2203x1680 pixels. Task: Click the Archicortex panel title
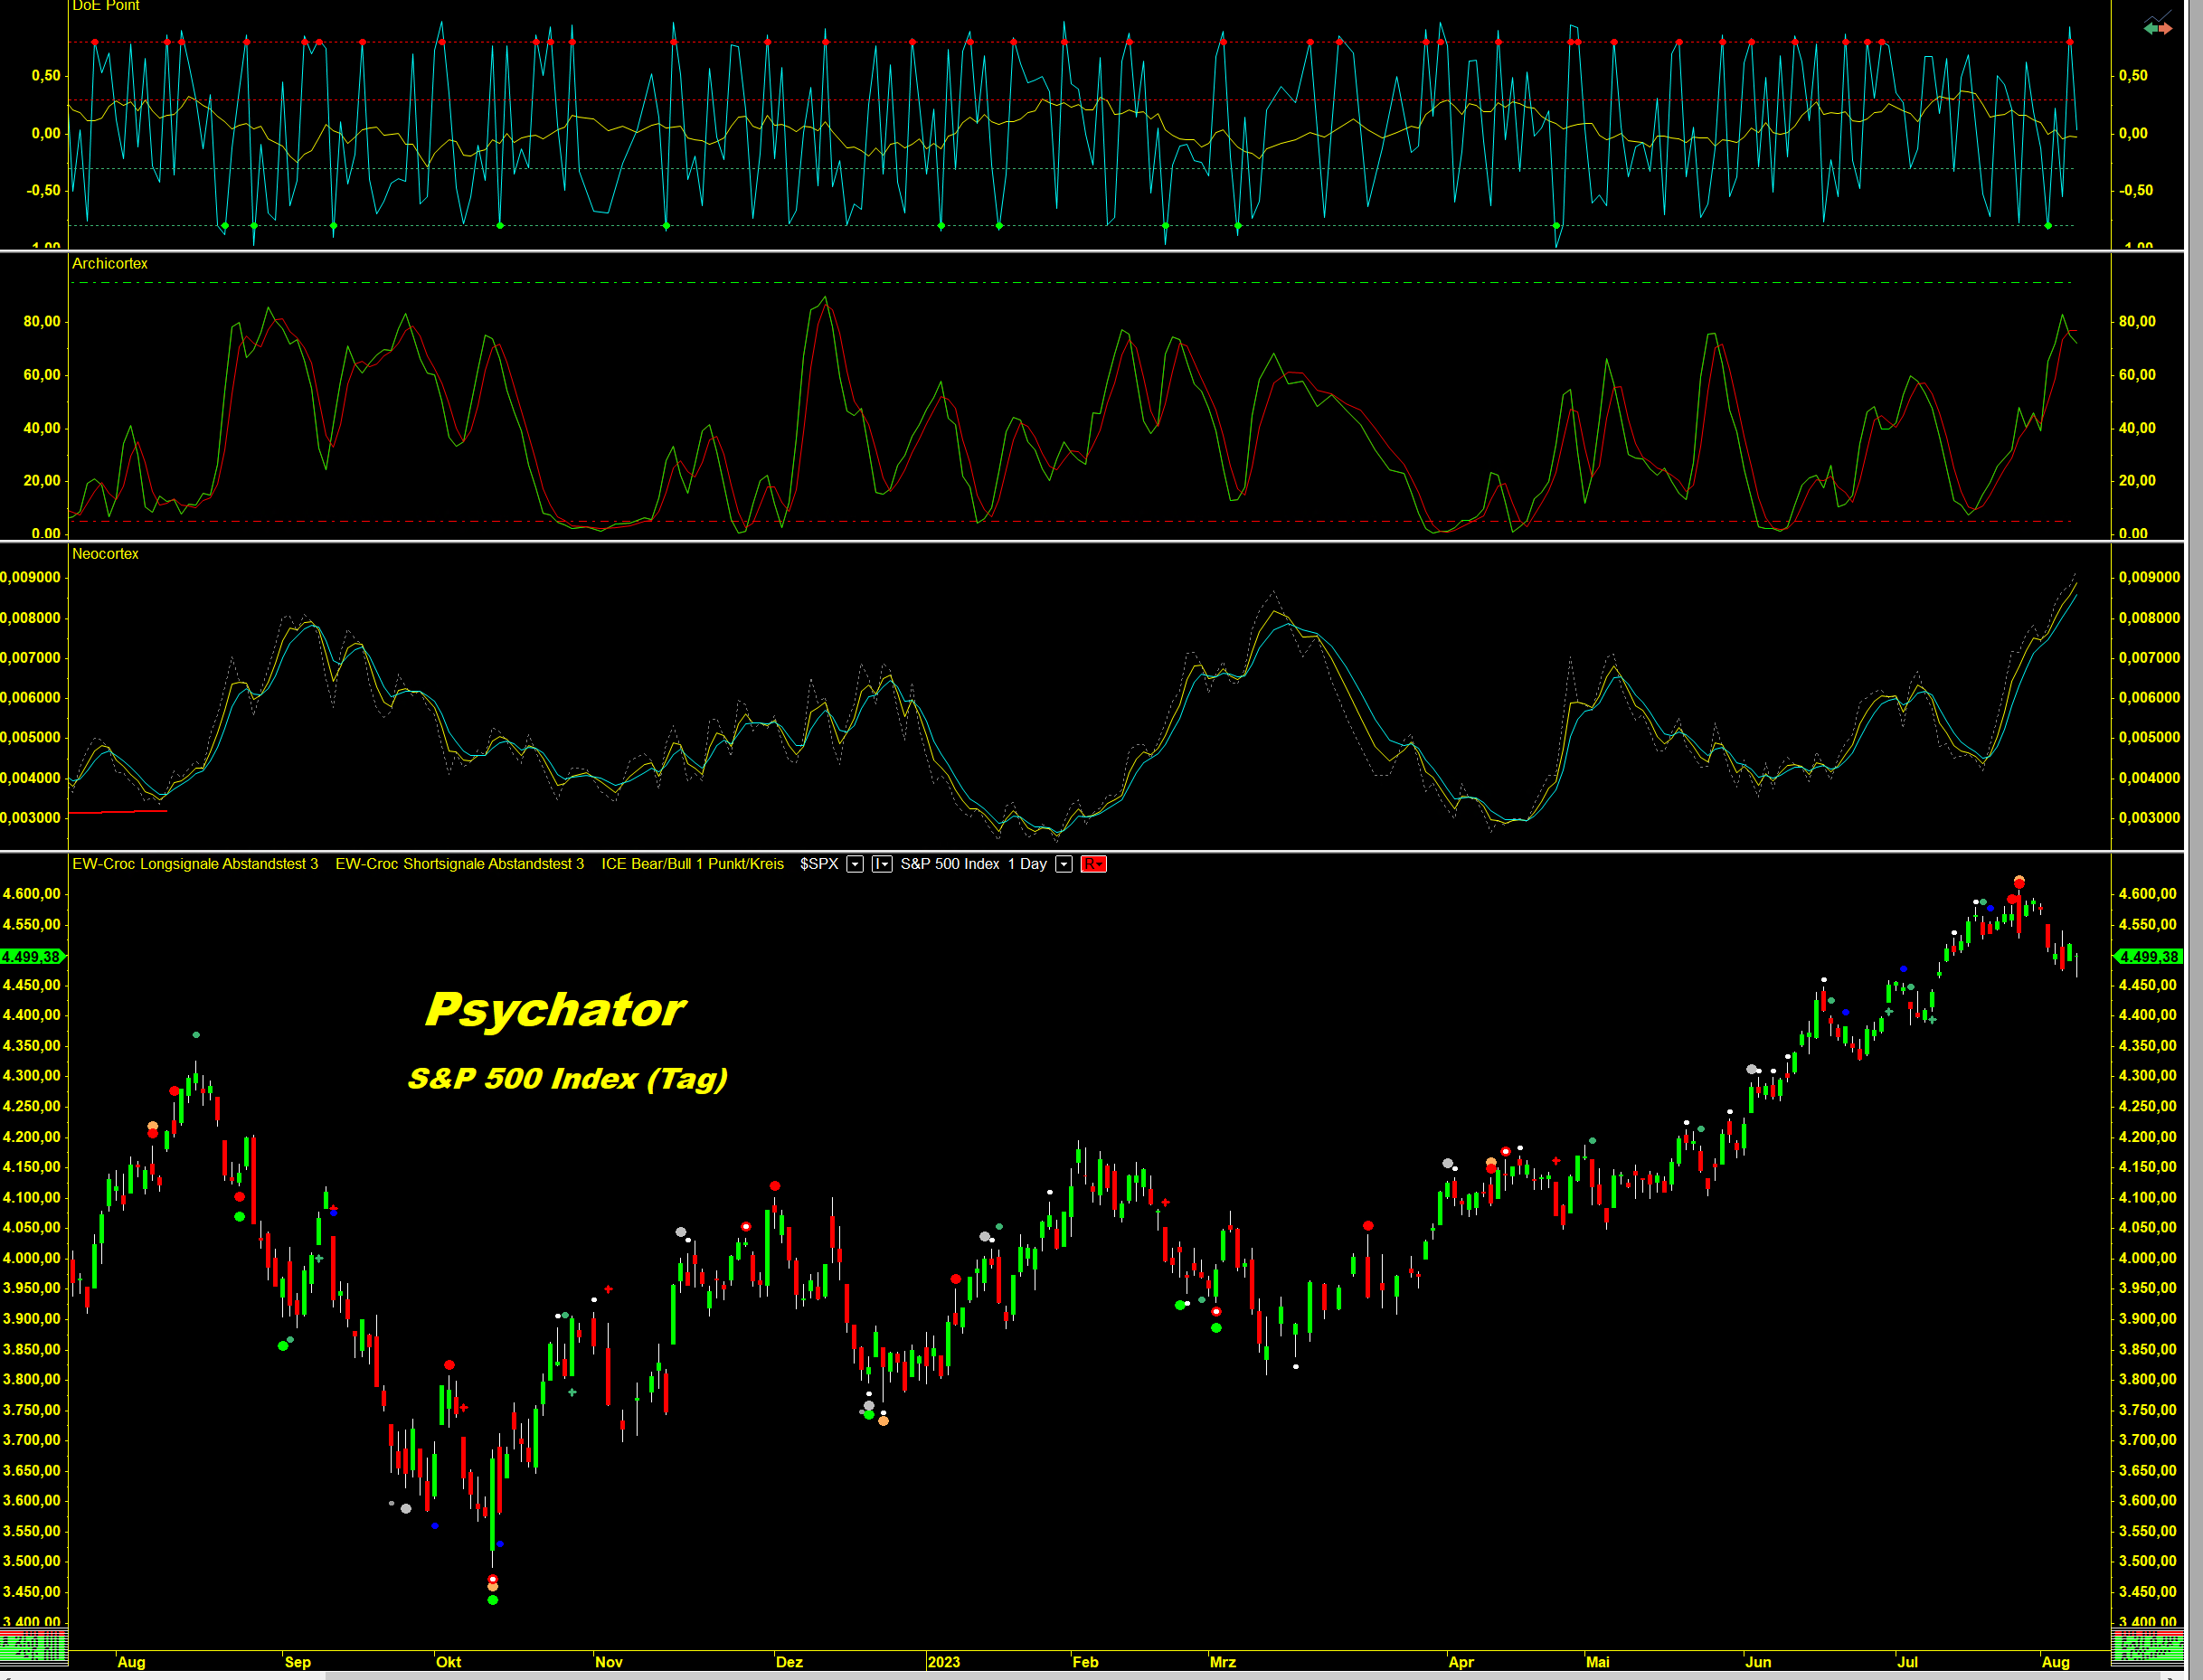(x=109, y=263)
